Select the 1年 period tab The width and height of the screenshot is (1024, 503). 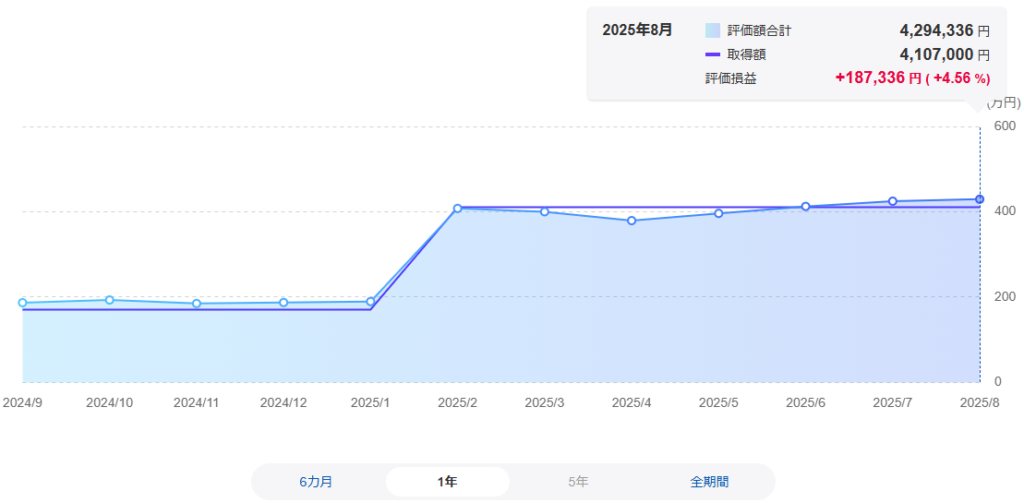click(447, 482)
